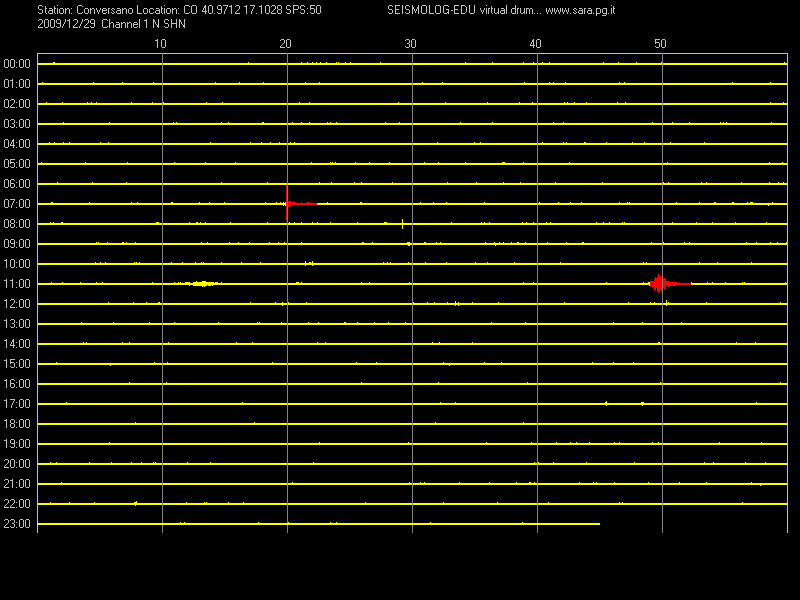Click the 06:00 hour label

click(x=17, y=184)
